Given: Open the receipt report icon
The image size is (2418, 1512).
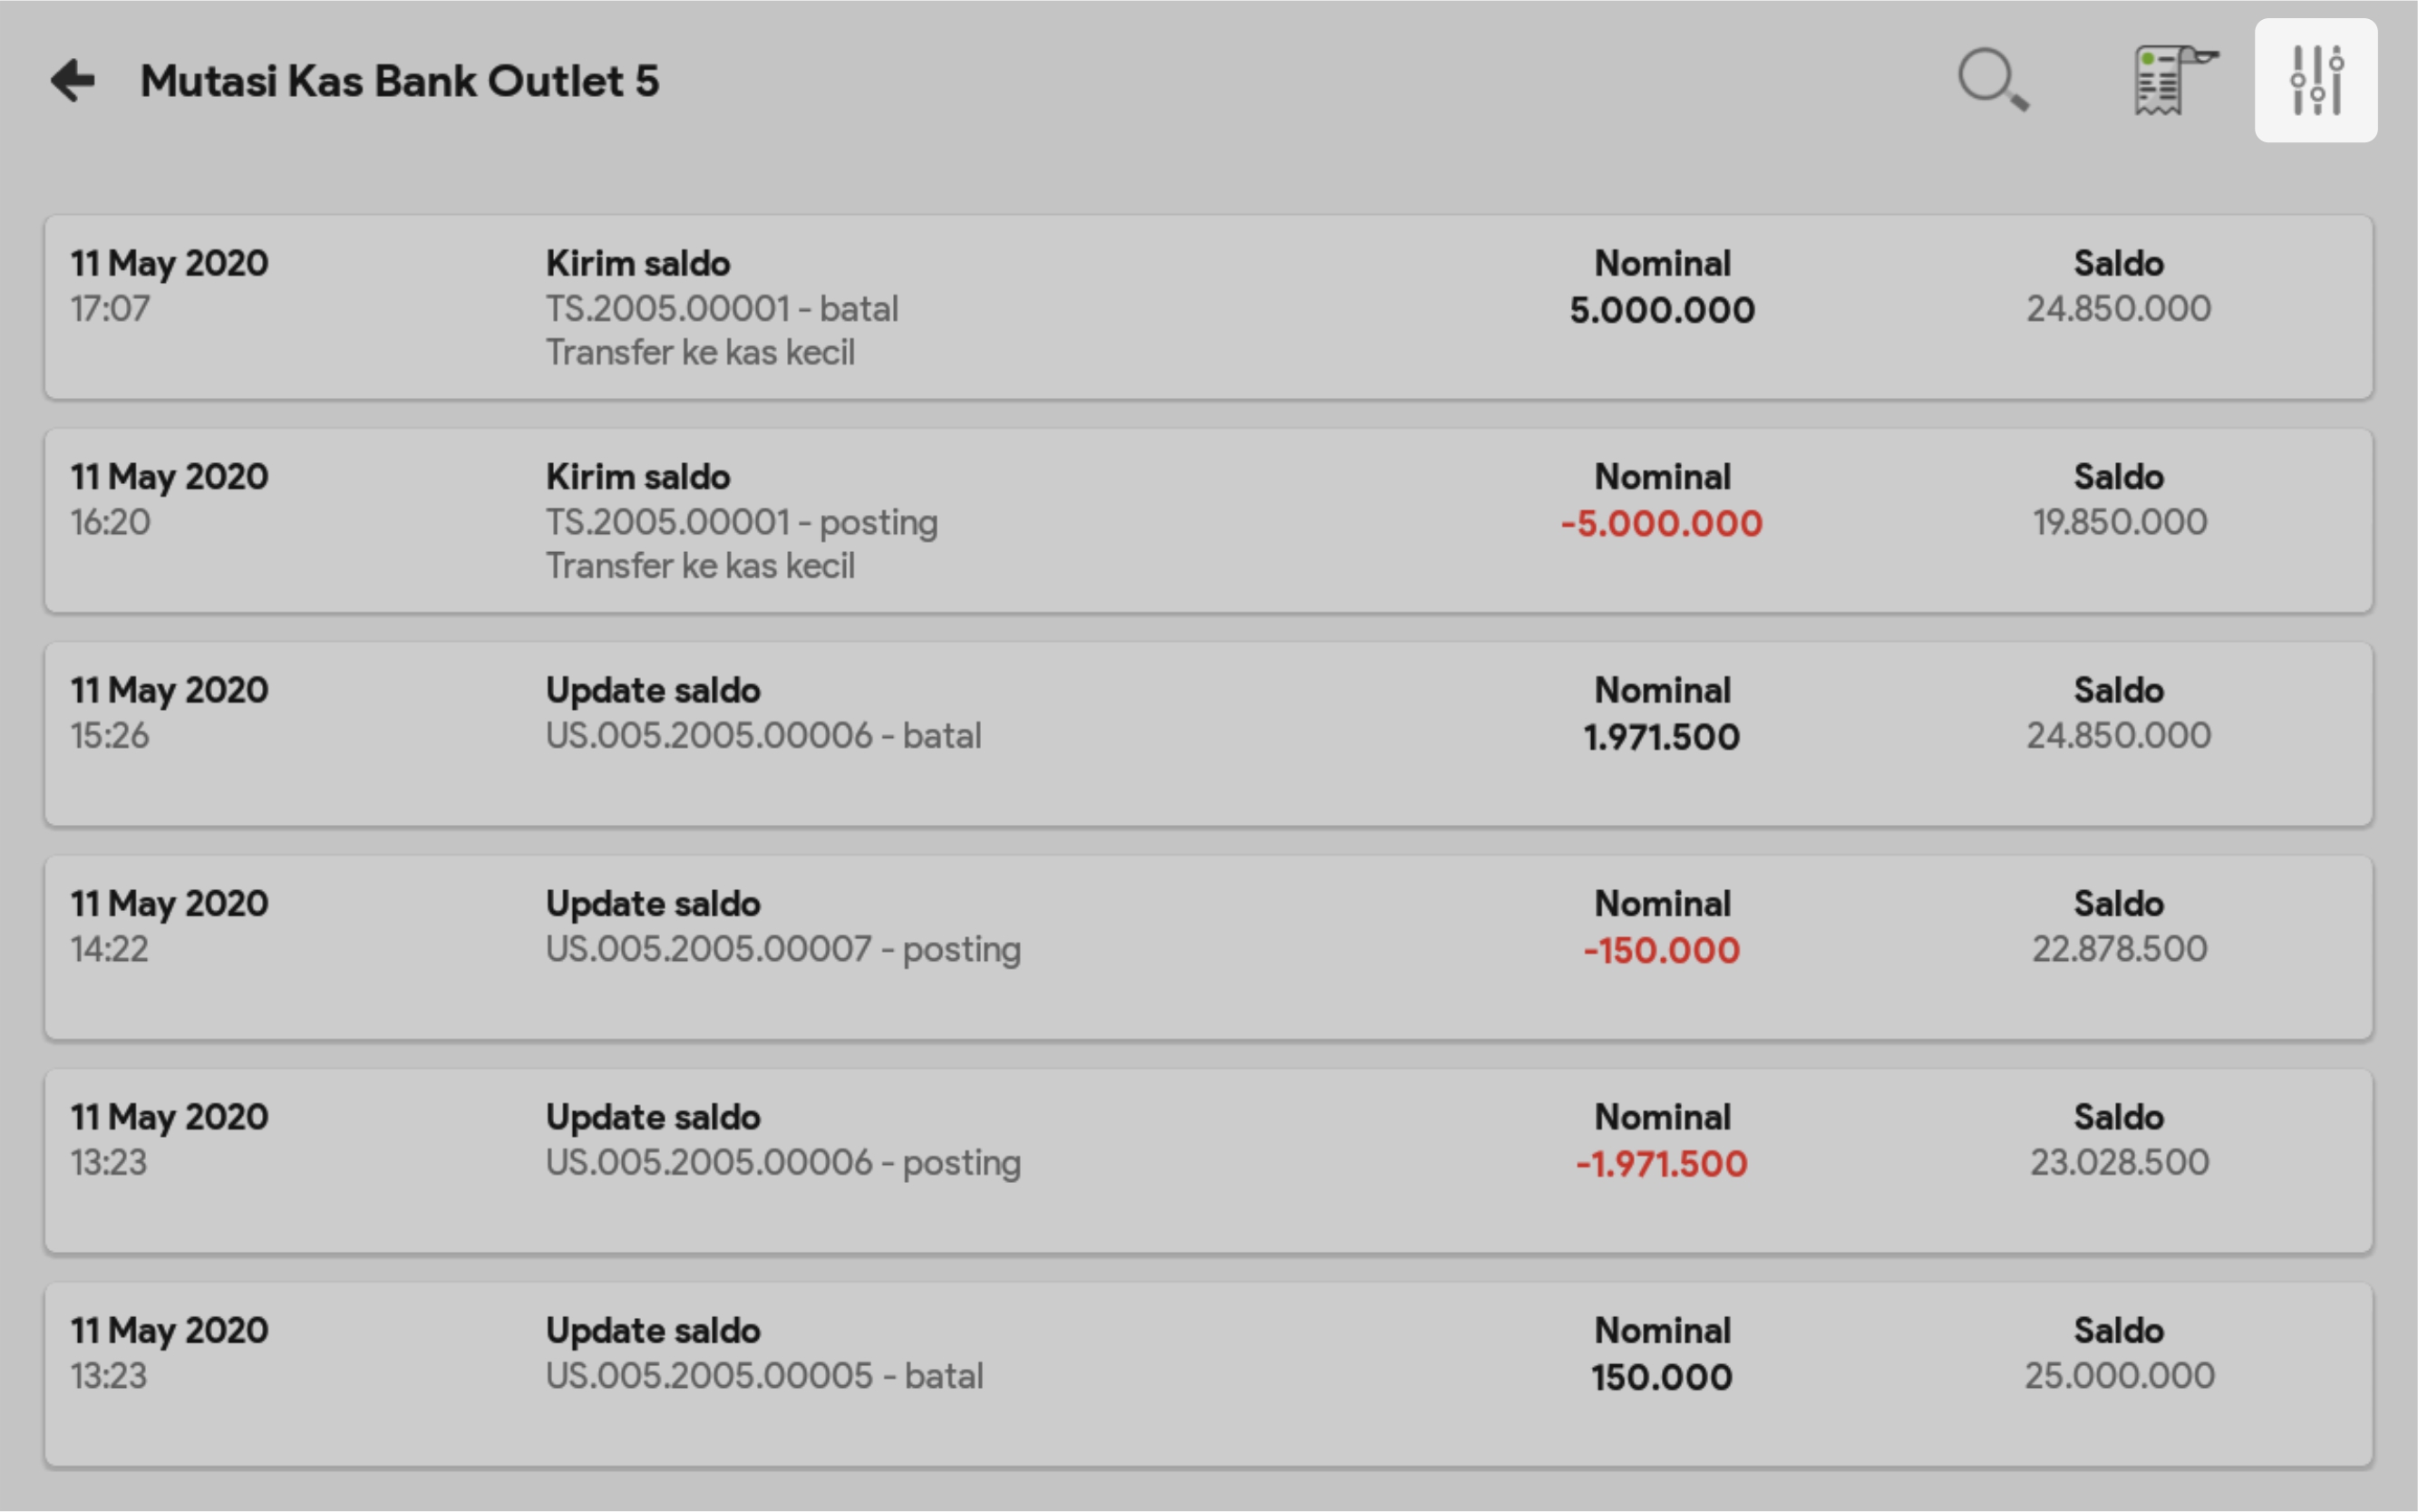Looking at the screenshot, I should pos(2173,80).
